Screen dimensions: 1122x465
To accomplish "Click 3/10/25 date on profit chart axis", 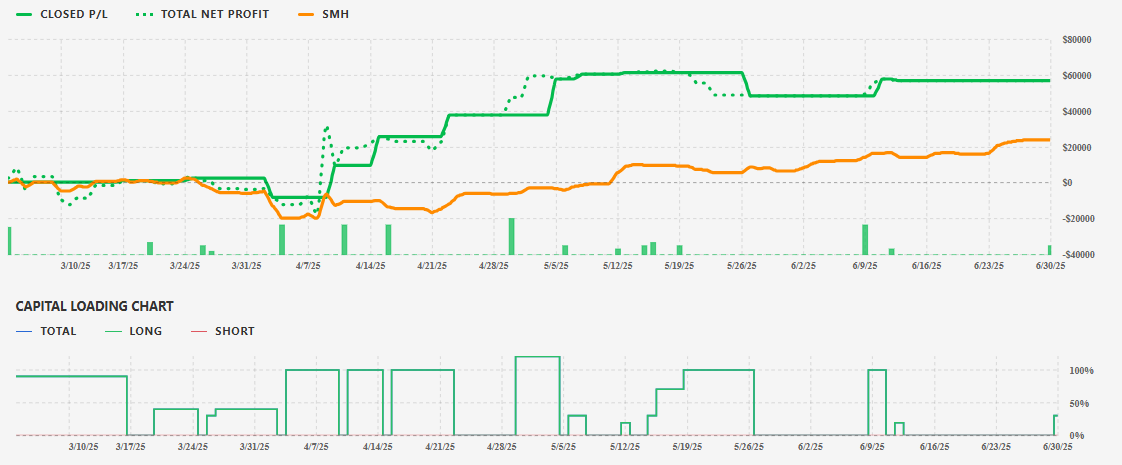I will tap(75, 265).
